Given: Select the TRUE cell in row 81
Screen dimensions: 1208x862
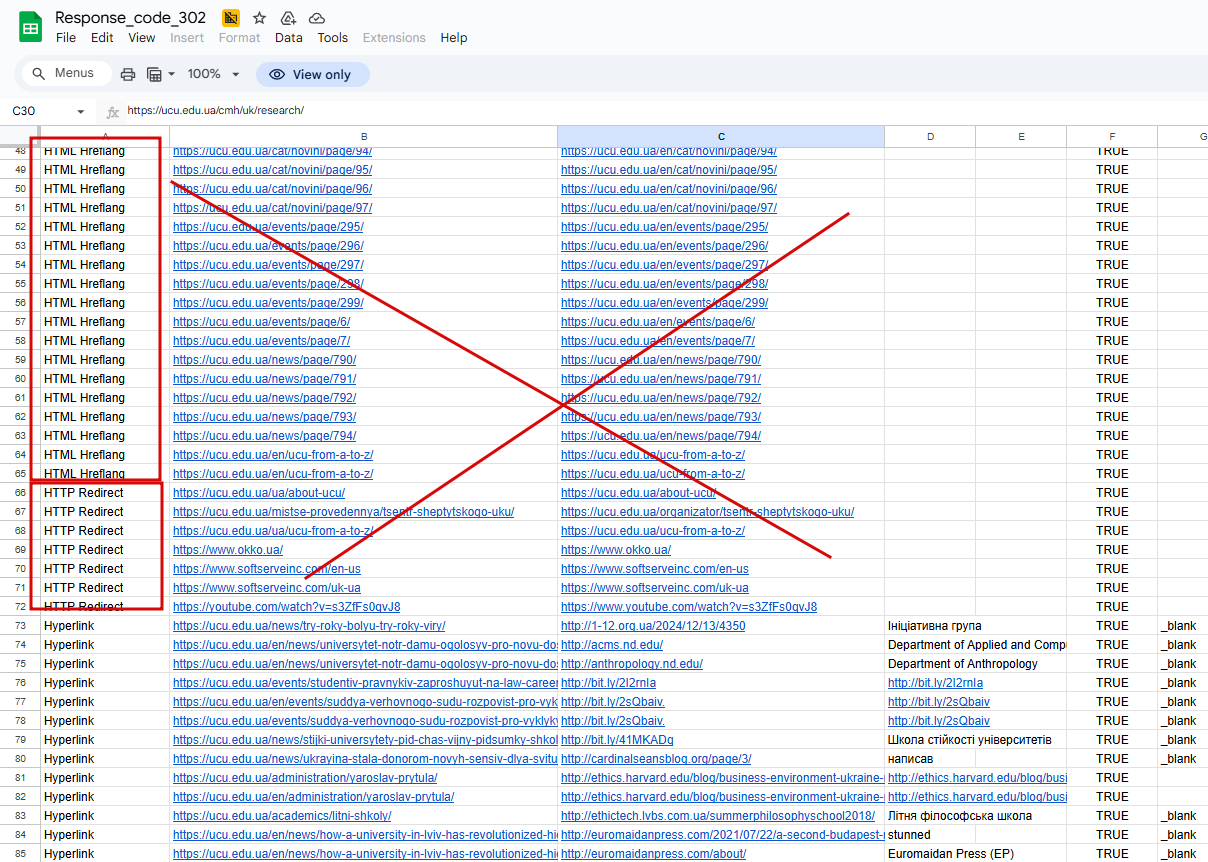Looking at the screenshot, I should (x=1112, y=778).
